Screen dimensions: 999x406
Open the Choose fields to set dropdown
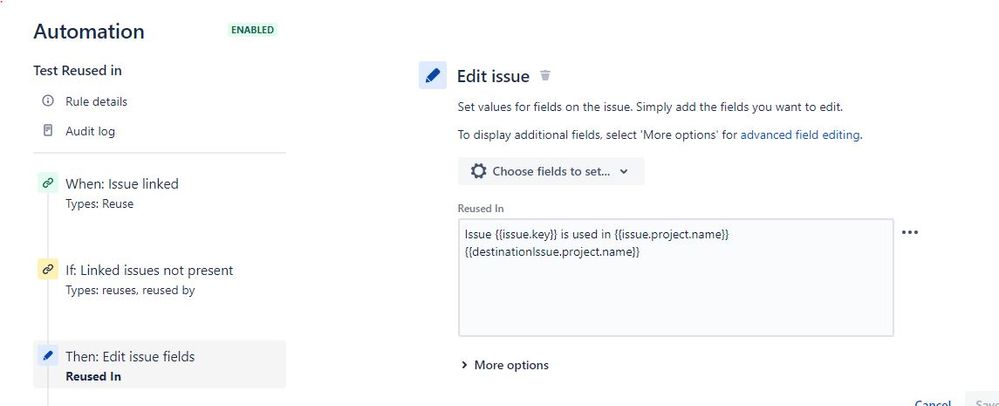[550, 171]
